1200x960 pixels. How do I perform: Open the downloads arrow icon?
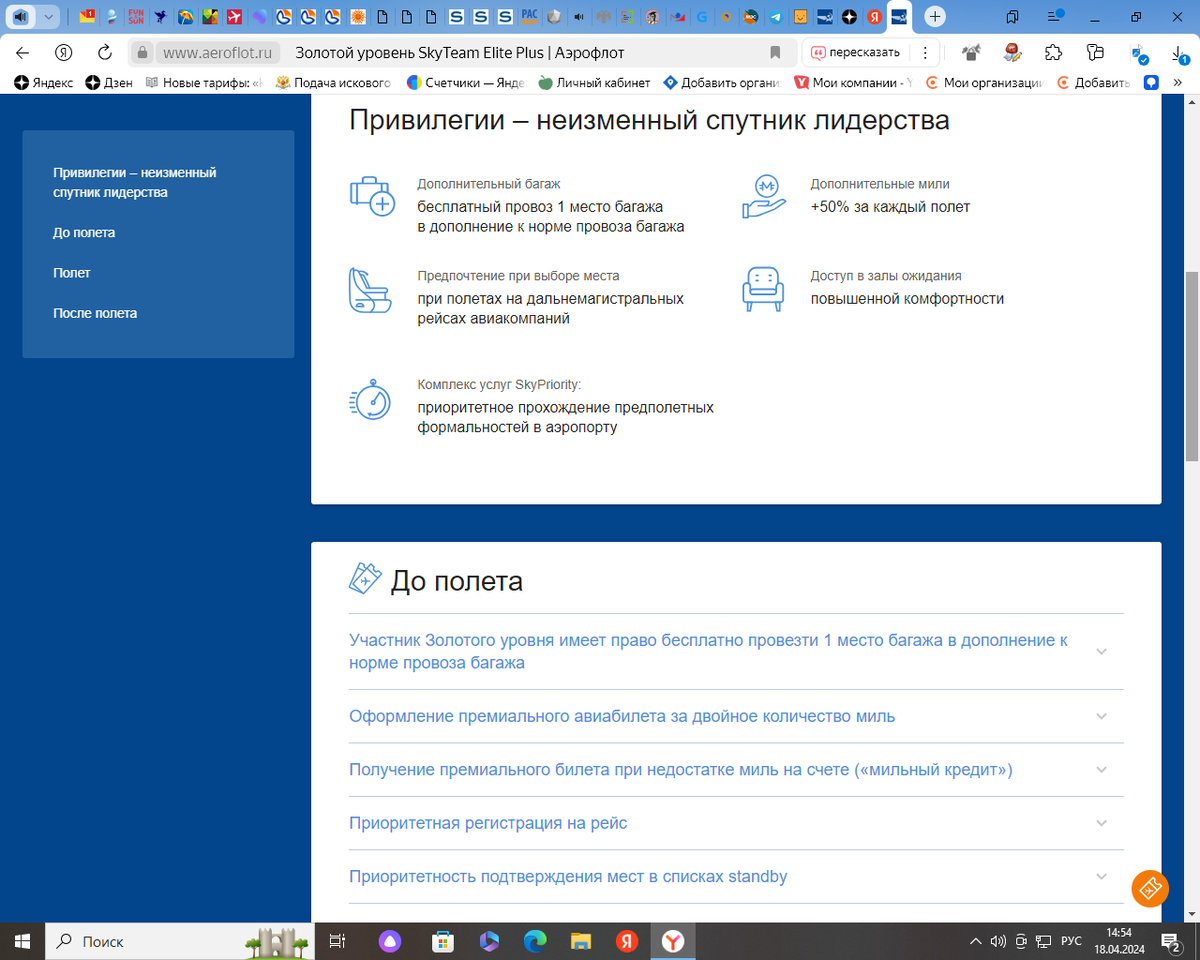pyautogui.click(x=1181, y=53)
